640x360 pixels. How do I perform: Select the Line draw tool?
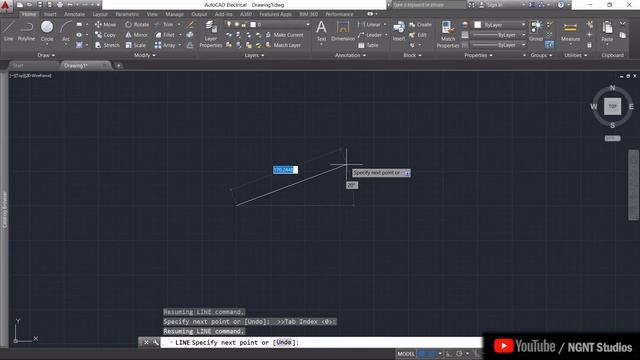(x=8, y=31)
